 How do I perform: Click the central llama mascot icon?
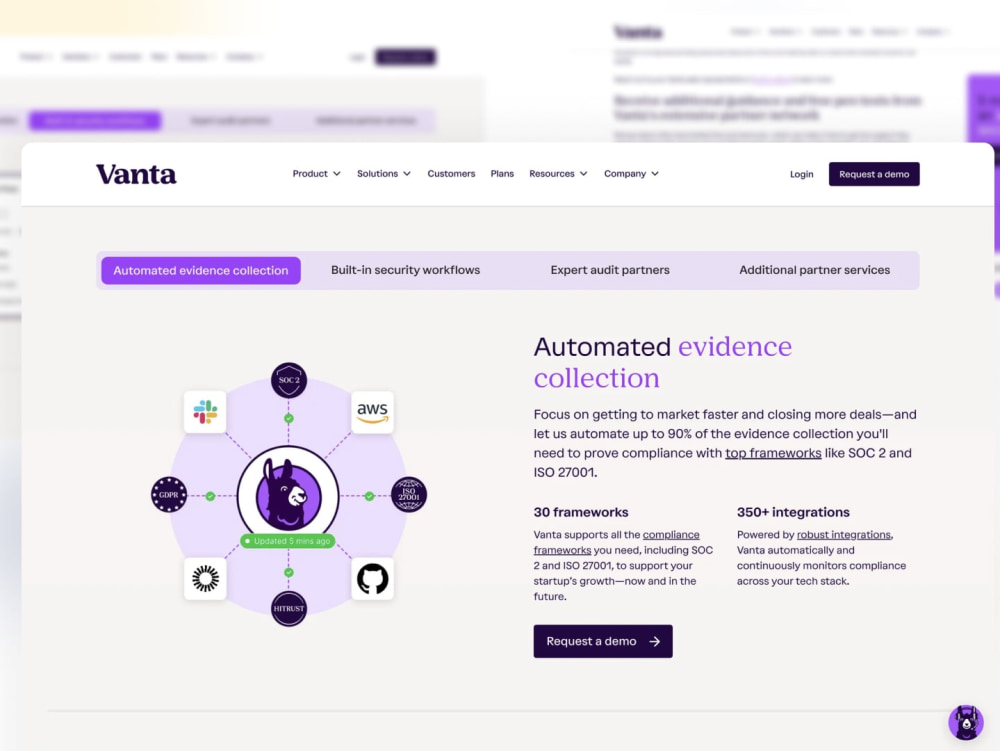coord(288,495)
